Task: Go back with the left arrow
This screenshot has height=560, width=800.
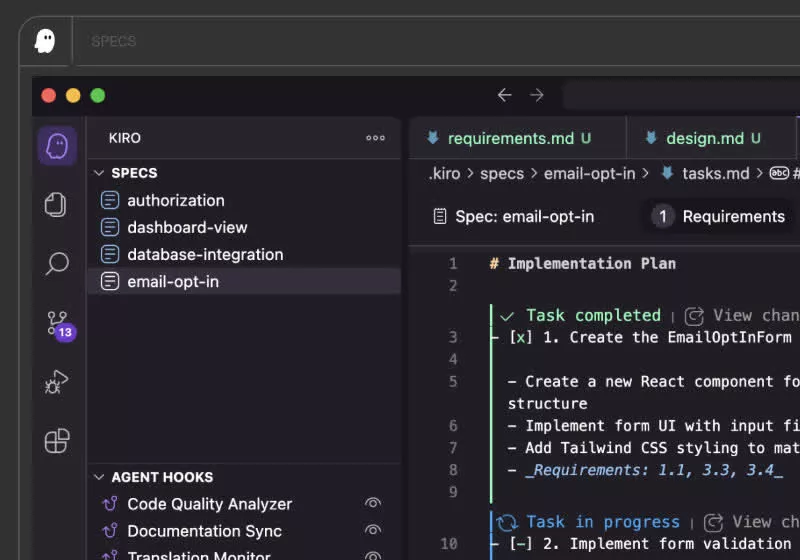Action: [x=504, y=95]
